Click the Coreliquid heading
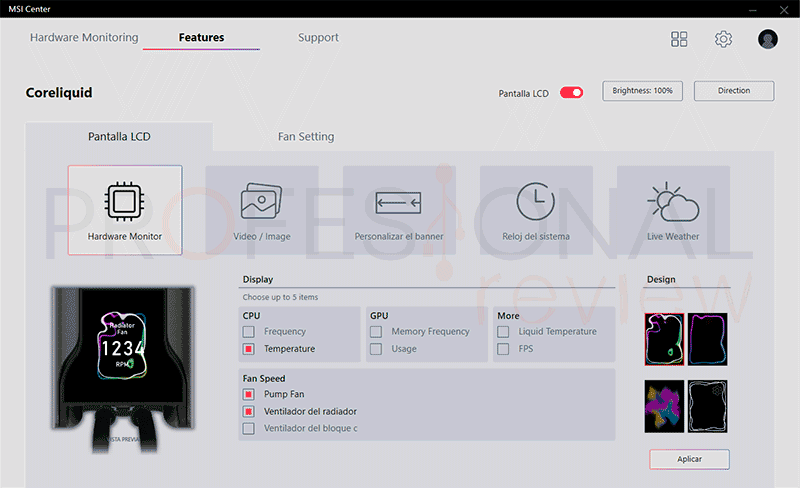Image resolution: width=800 pixels, height=488 pixels. [x=59, y=92]
